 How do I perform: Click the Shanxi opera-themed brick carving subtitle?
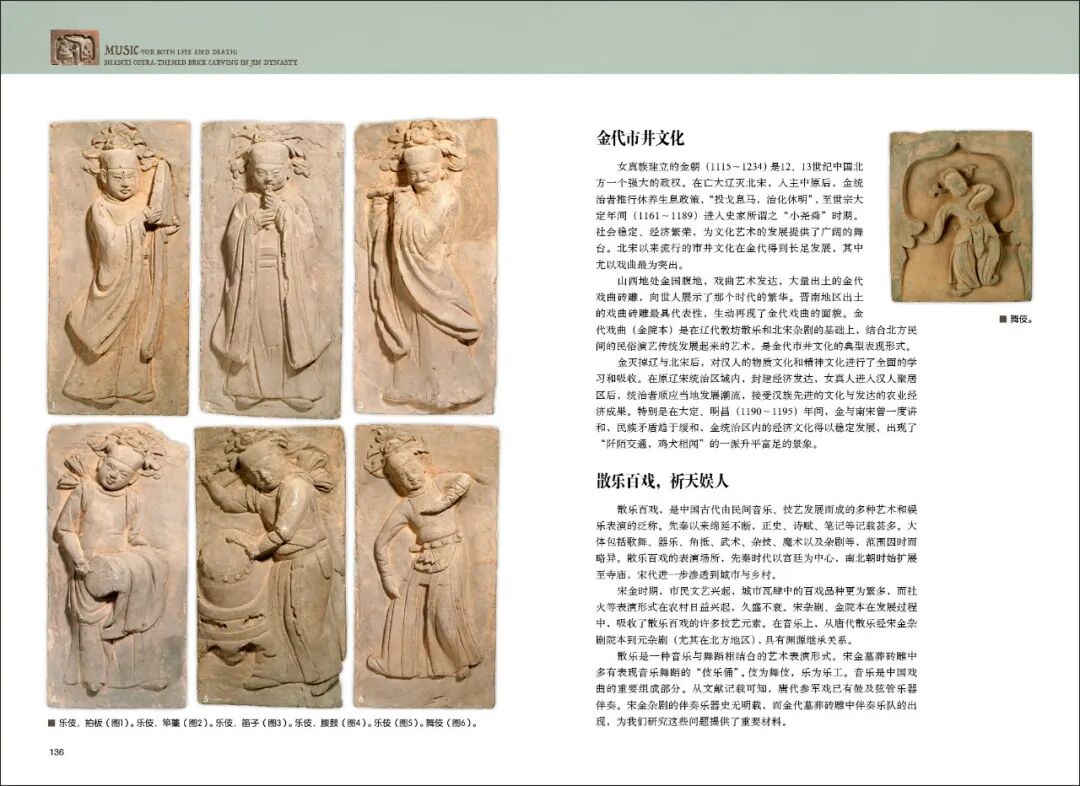(201, 61)
